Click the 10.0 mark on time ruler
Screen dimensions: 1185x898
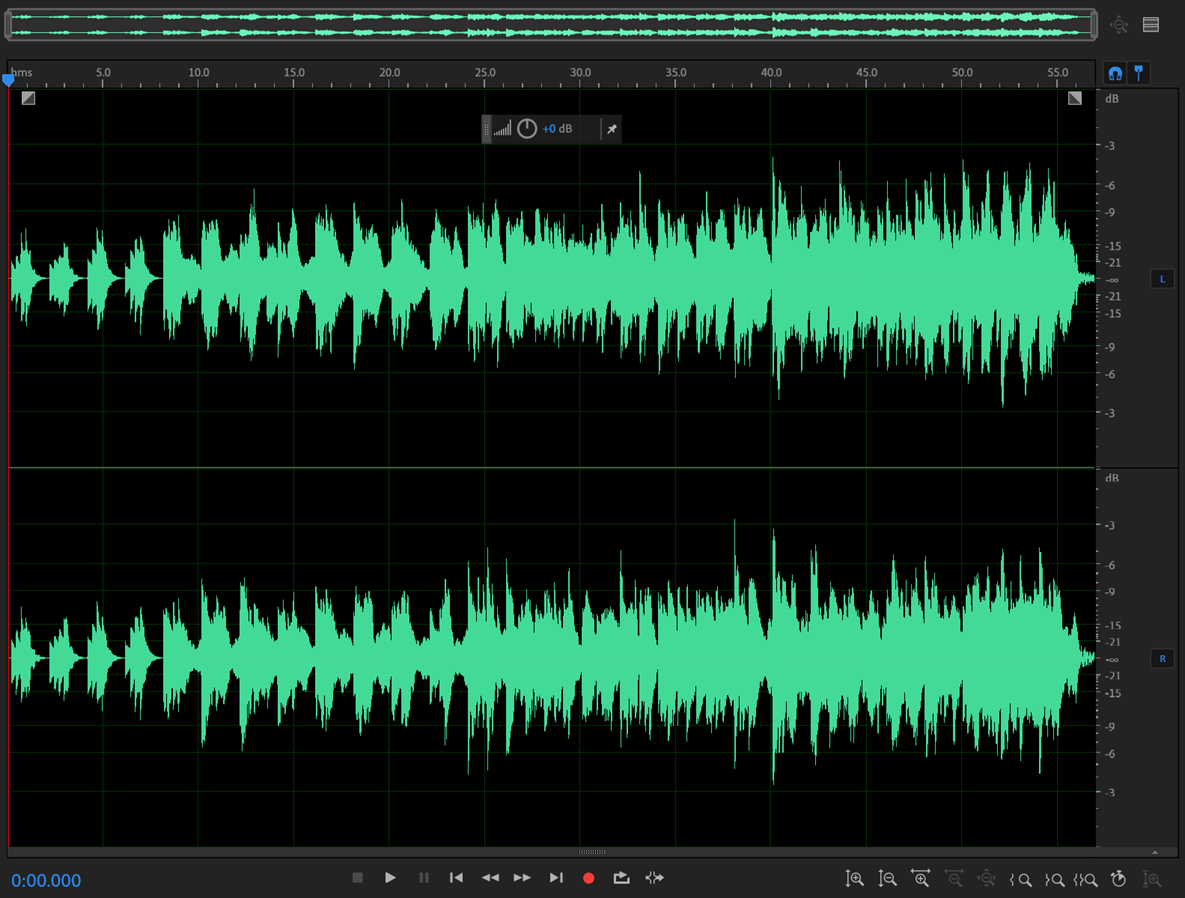199,73
